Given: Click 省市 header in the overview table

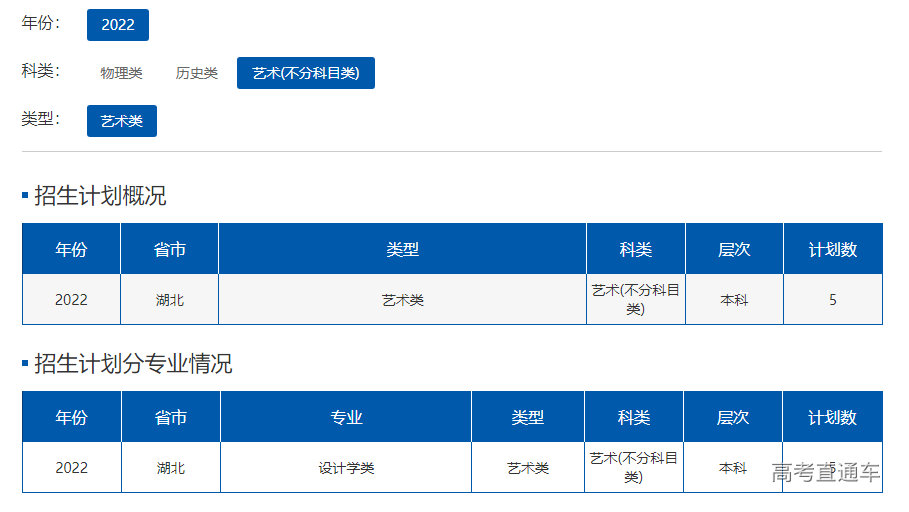Looking at the screenshot, I should coord(170,249).
